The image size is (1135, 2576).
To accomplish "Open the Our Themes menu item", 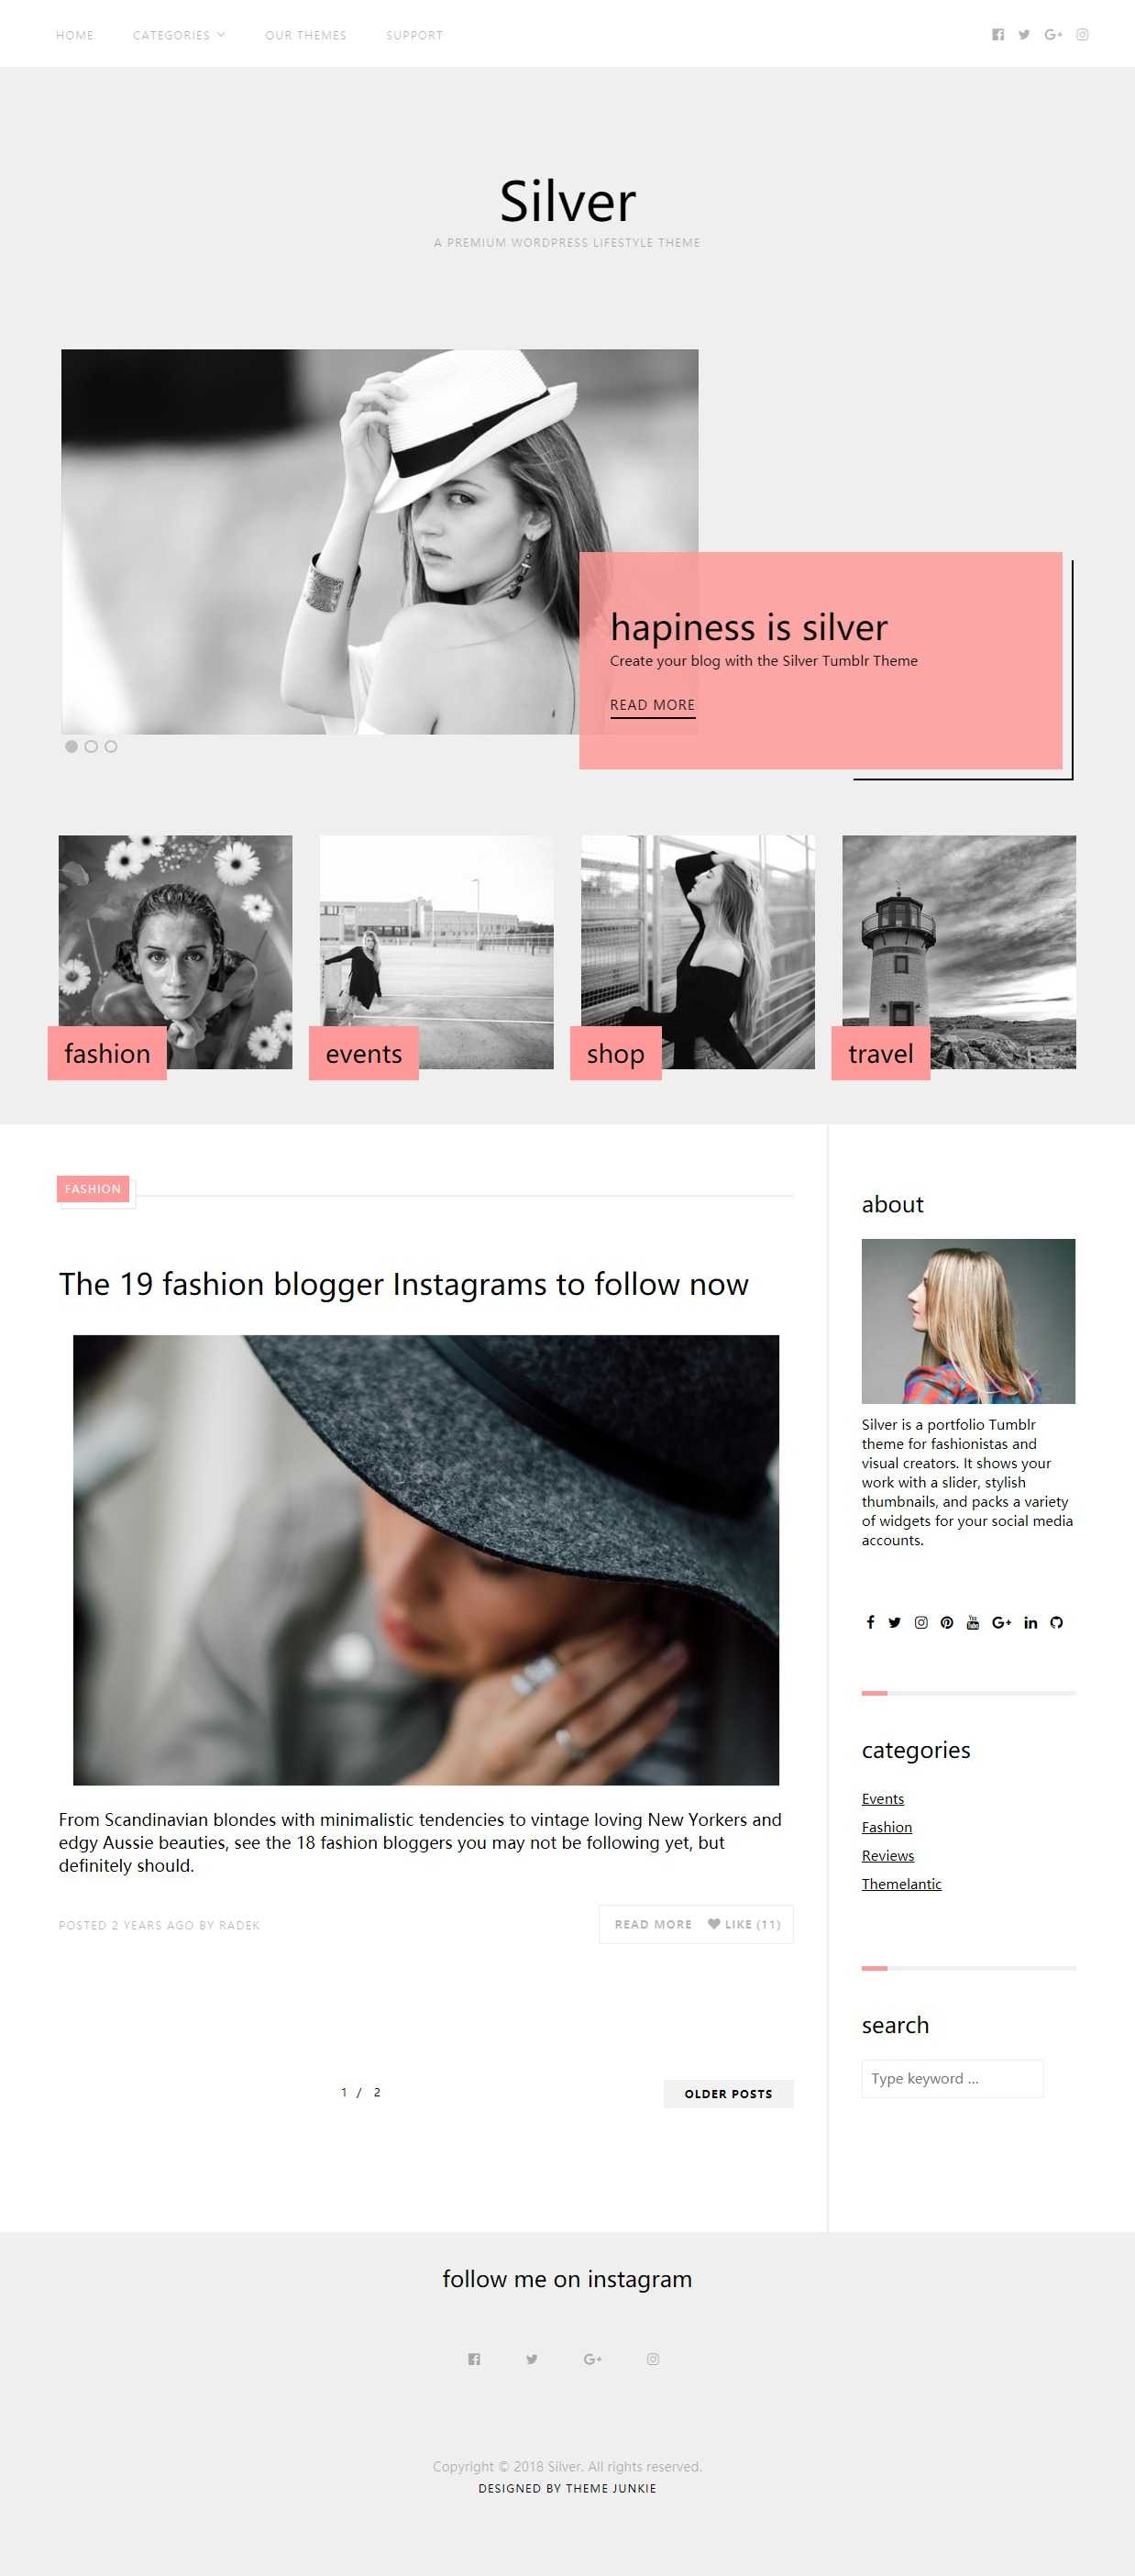I will click(x=306, y=35).
